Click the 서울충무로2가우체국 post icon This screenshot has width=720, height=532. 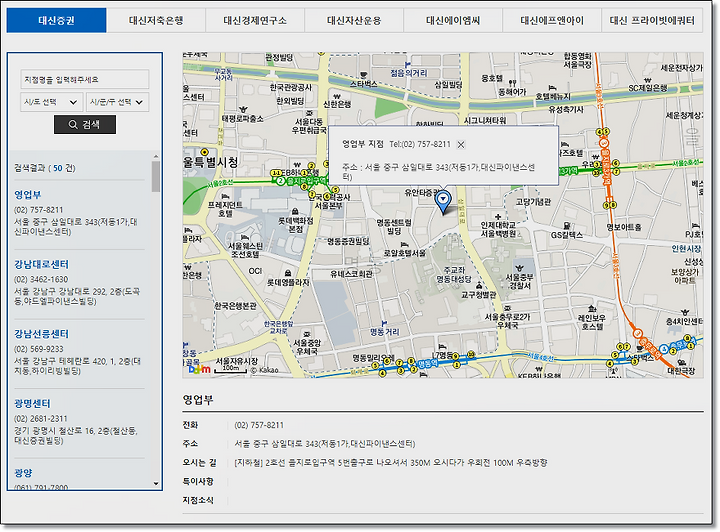point(507,308)
